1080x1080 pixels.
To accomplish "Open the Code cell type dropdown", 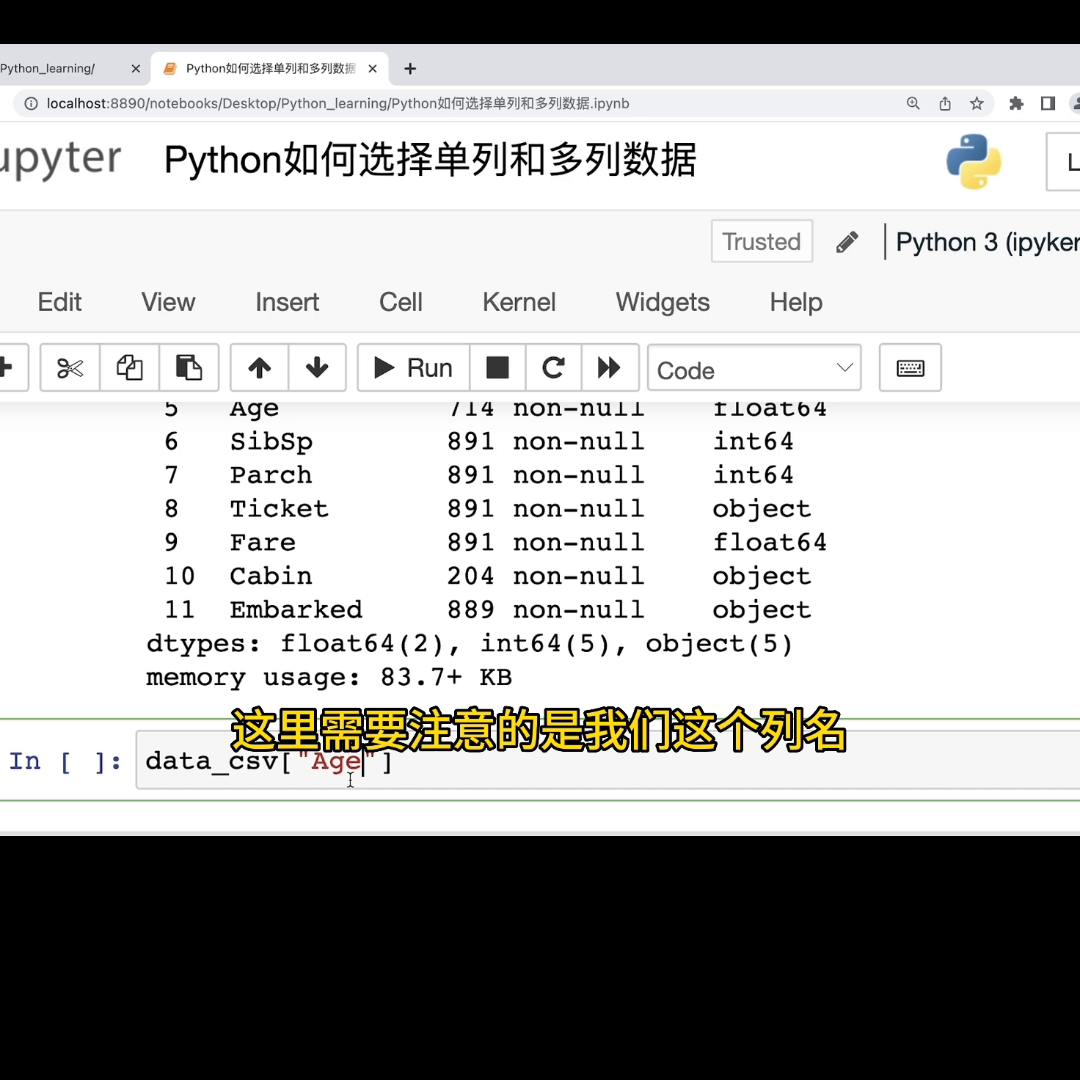I will [x=754, y=369].
